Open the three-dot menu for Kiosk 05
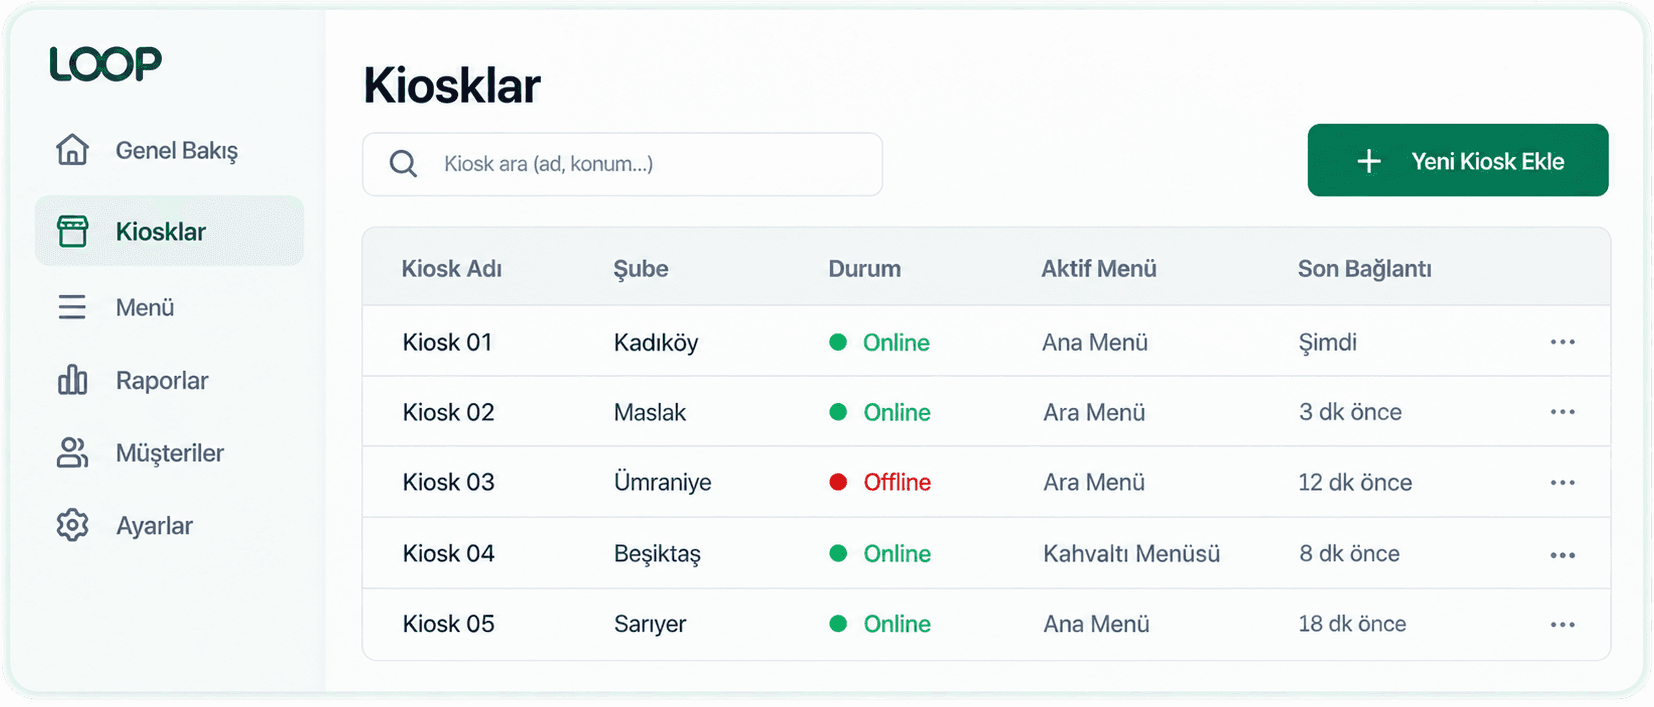Image resolution: width=1654 pixels, height=707 pixels. [1563, 625]
